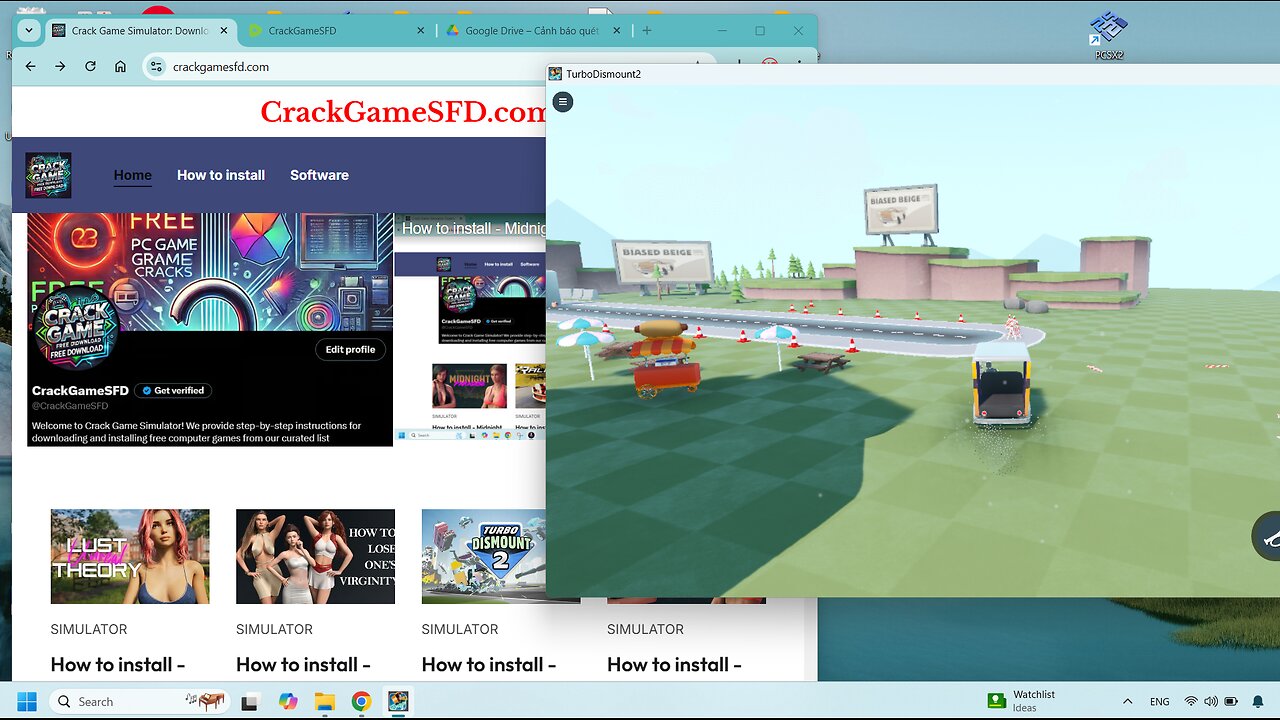
Task: Open site information icon in address bar
Action: point(156,67)
